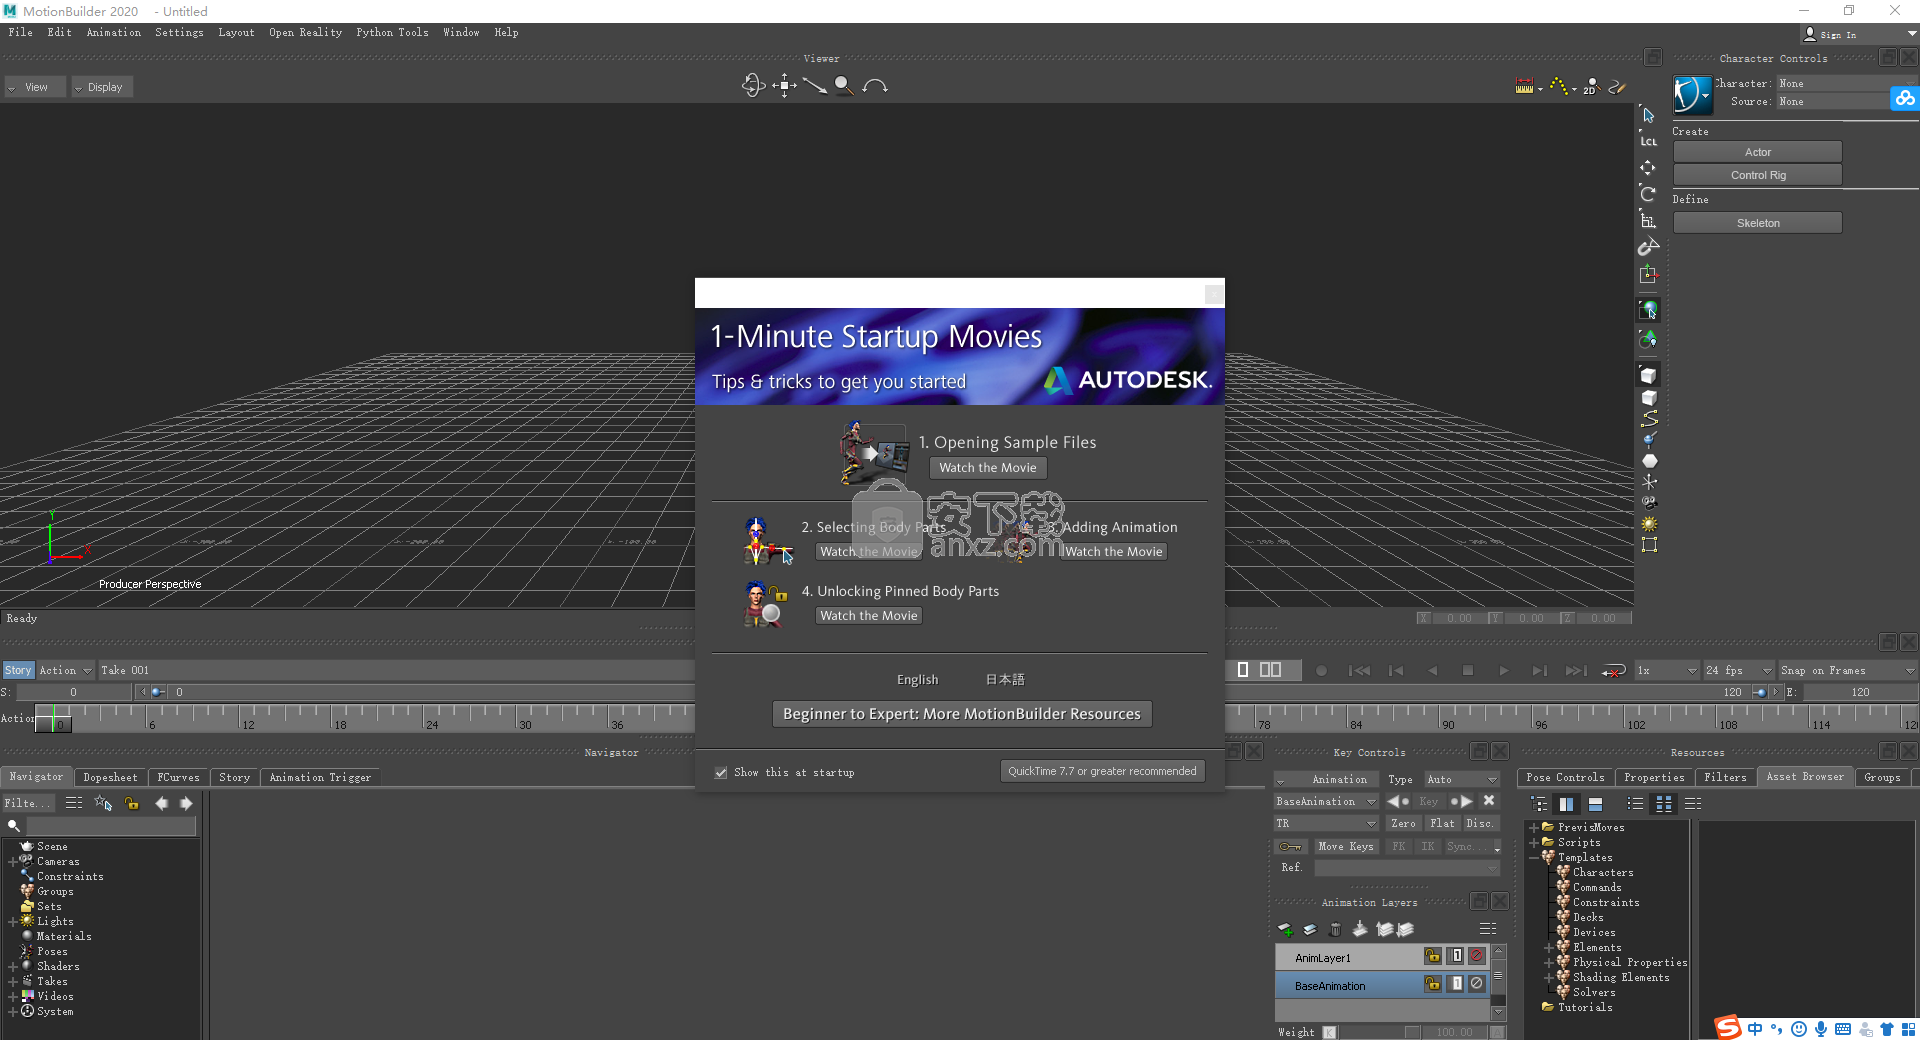Toggle lock on AnimLayer1
The image size is (1920, 1040).
pyautogui.click(x=1433, y=956)
